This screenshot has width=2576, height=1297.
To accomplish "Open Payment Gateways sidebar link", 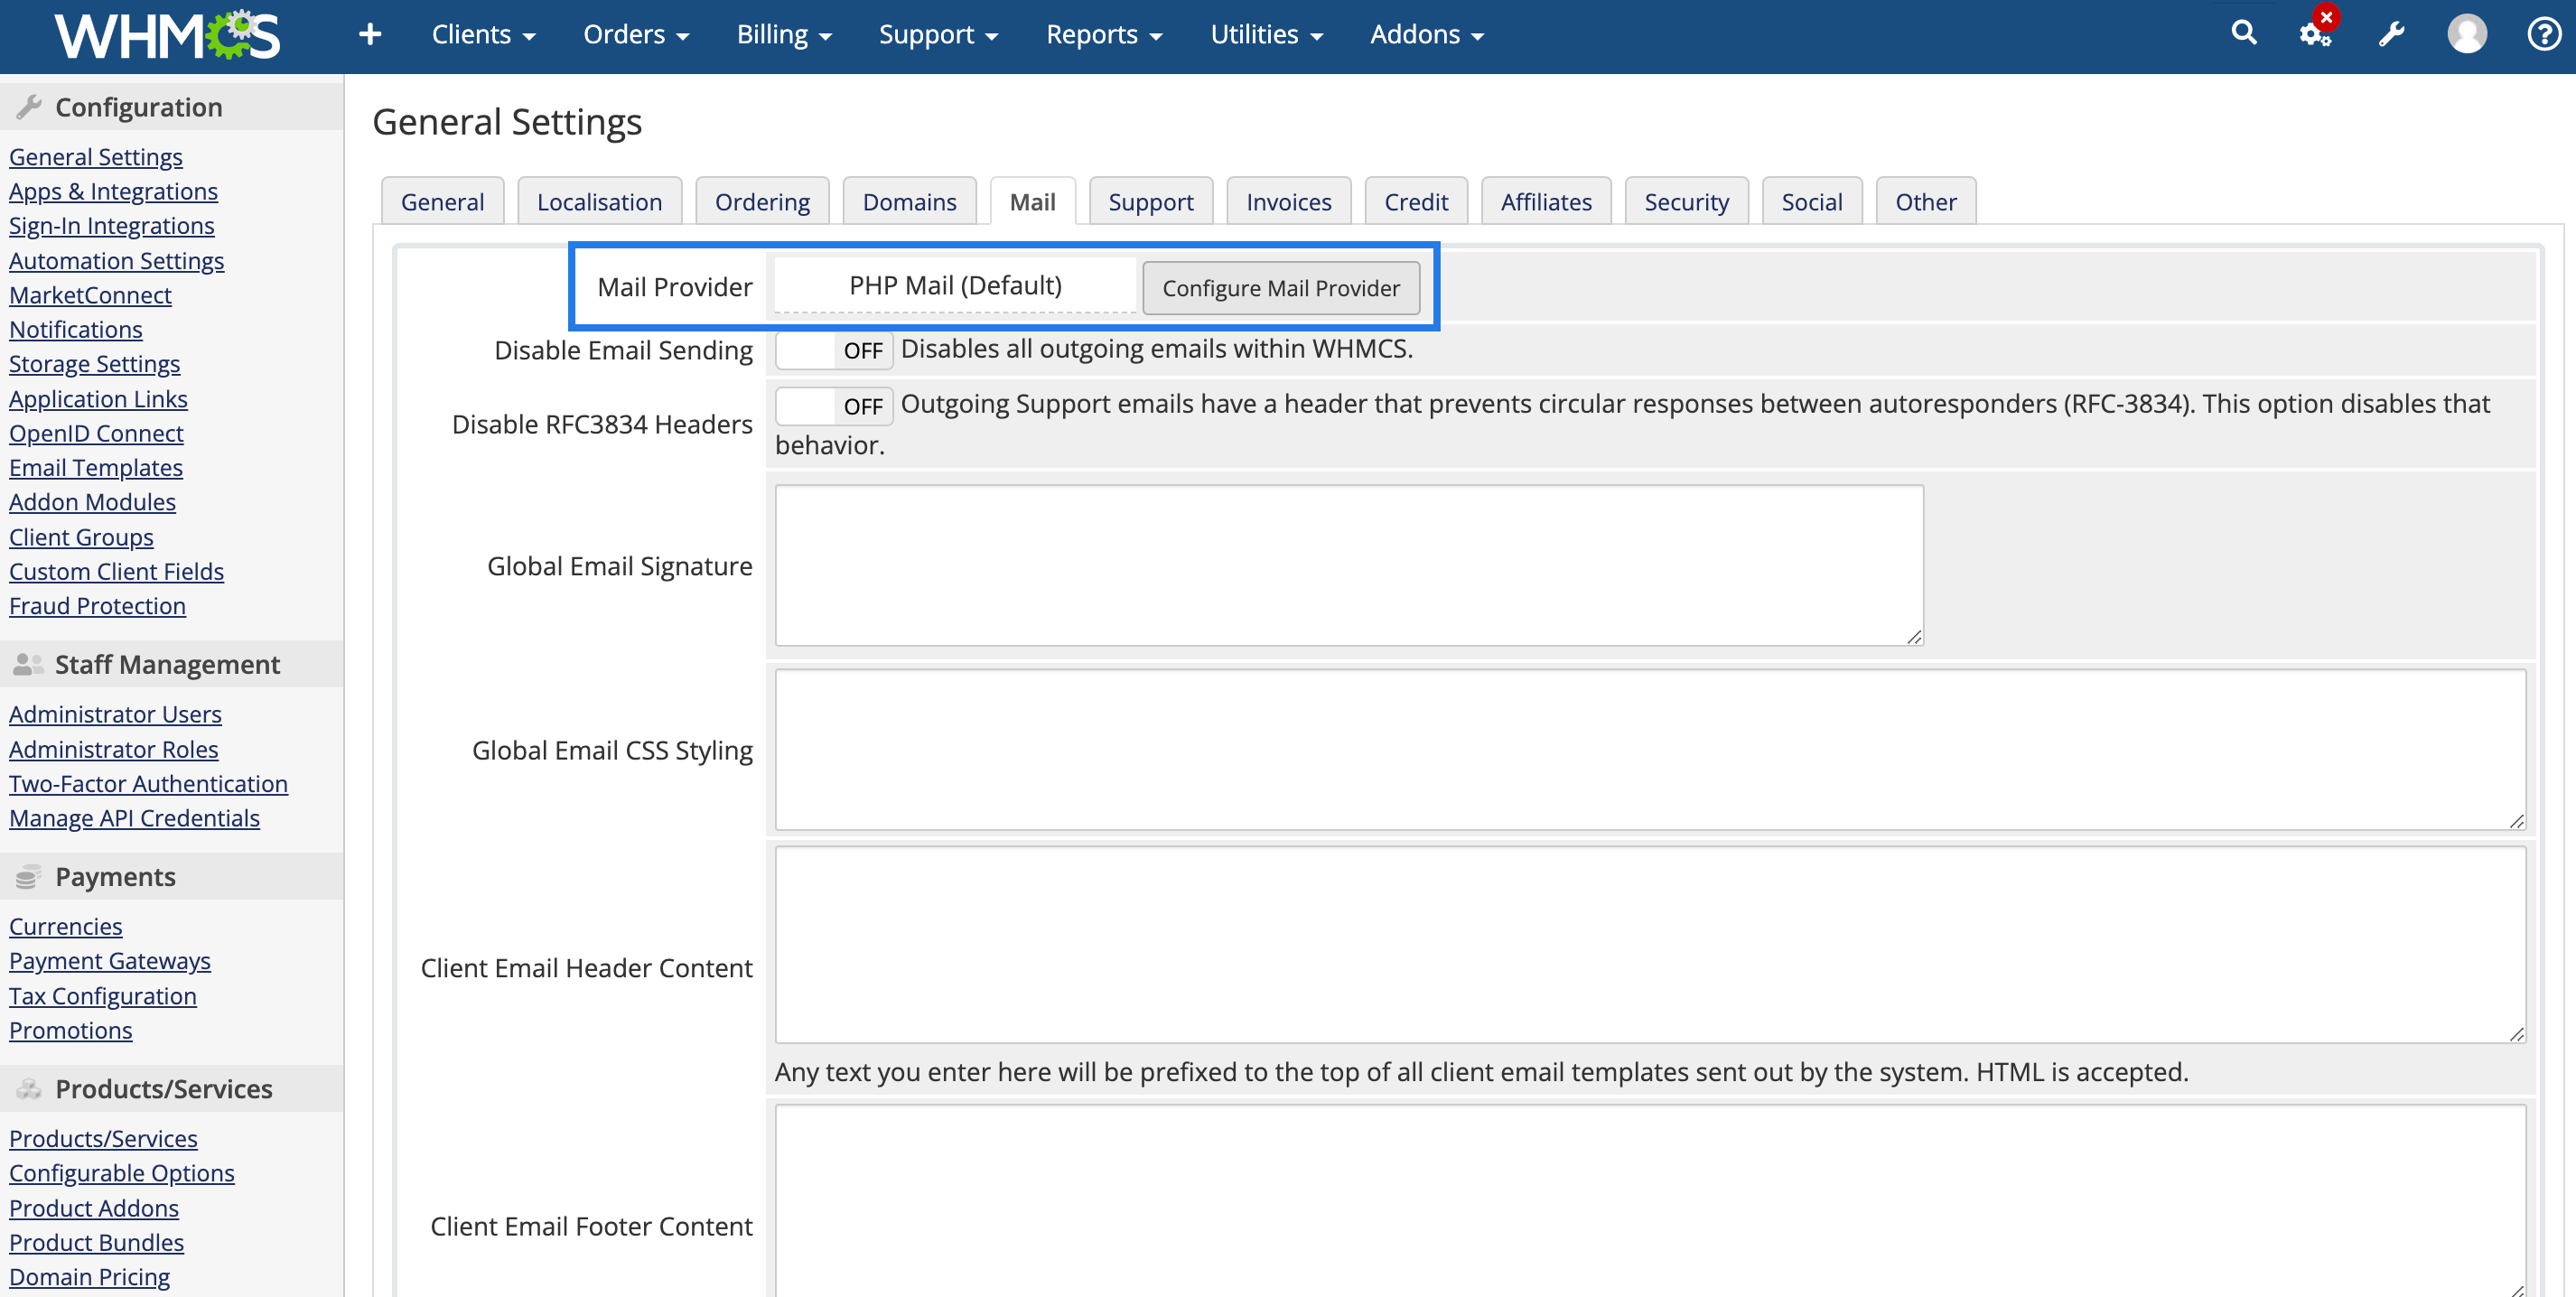I will tap(110, 961).
